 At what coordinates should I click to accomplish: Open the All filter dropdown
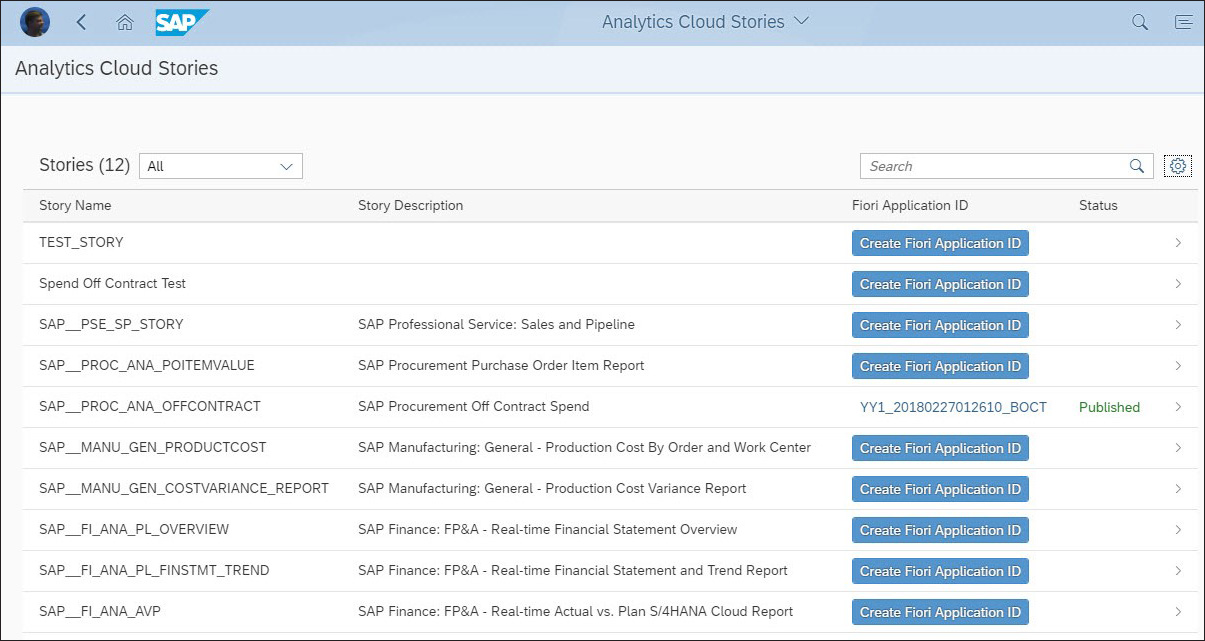click(x=221, y=166)
